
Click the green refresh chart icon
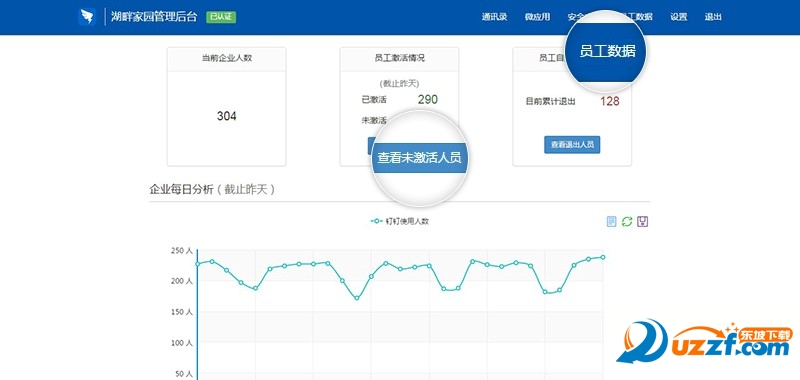pos(628,221)
